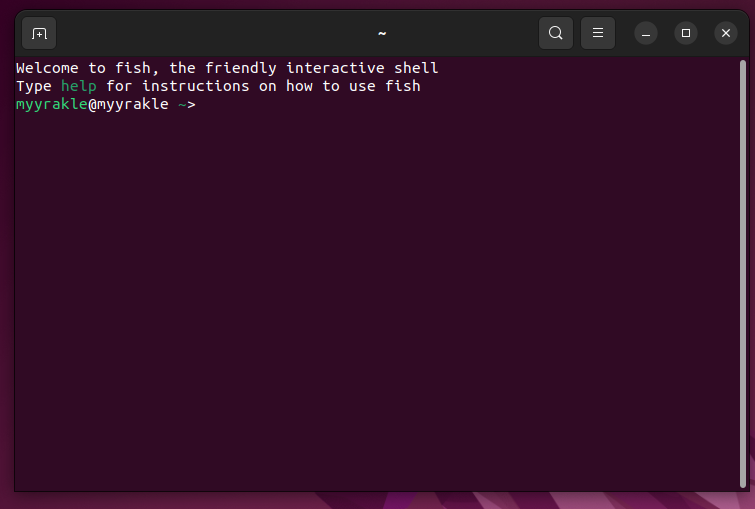Viewport: 755px width, 509px height.
Task: Click empty header bar beside new tab button
Action: 200,33
